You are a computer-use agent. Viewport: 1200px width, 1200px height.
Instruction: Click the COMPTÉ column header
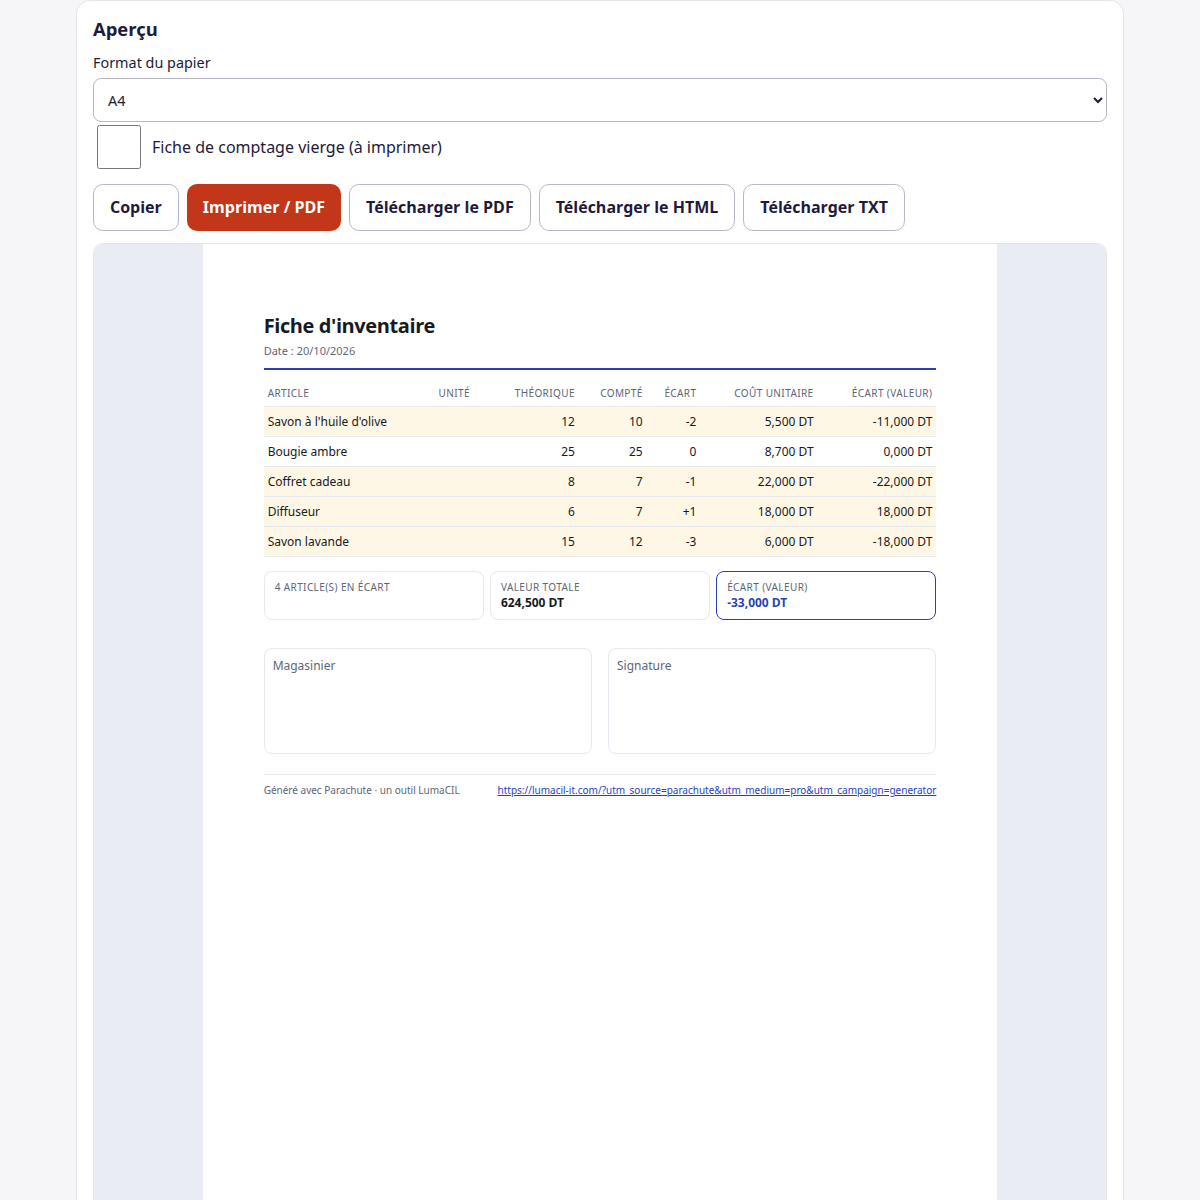621,393
